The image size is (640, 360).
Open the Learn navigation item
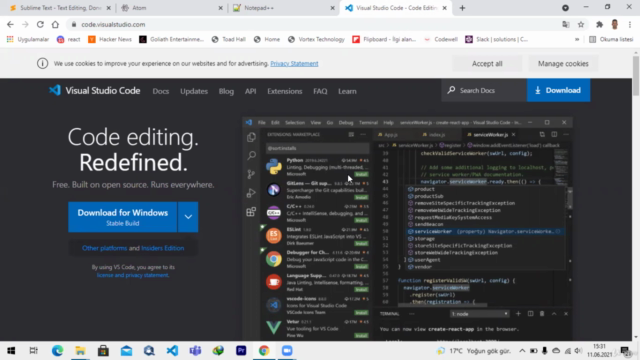coord(347,91)
